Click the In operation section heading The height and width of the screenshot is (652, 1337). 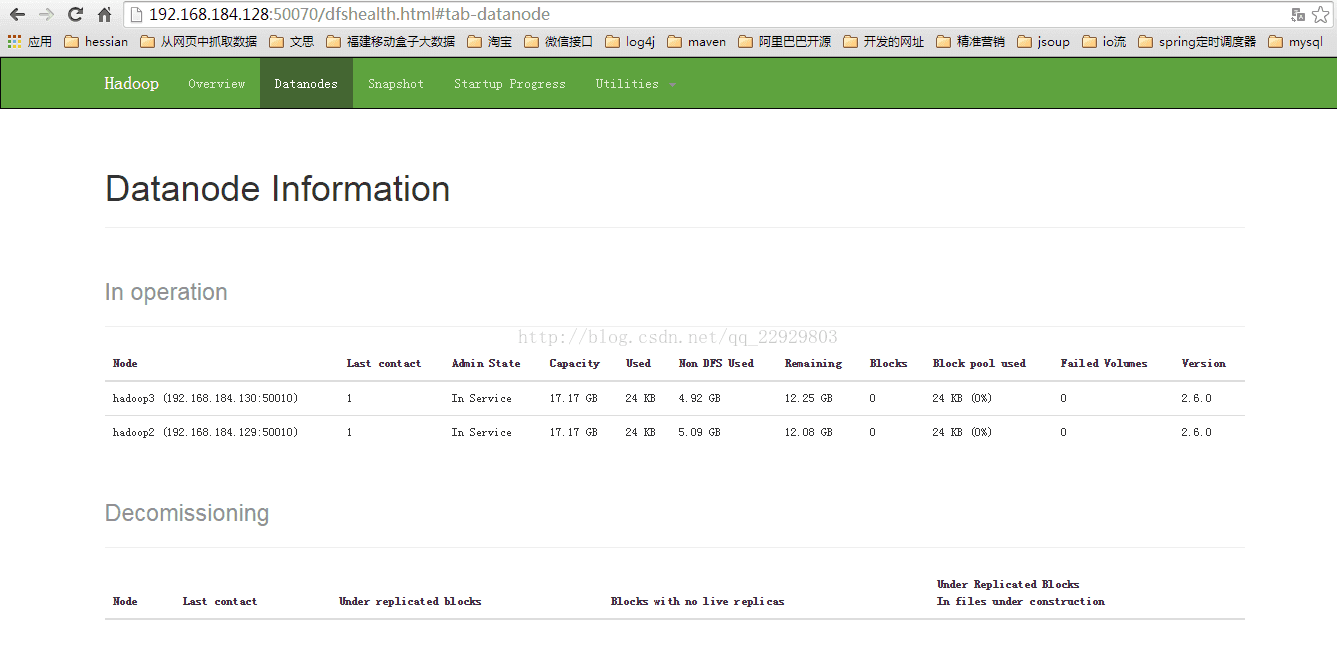[x=166, y=292]
